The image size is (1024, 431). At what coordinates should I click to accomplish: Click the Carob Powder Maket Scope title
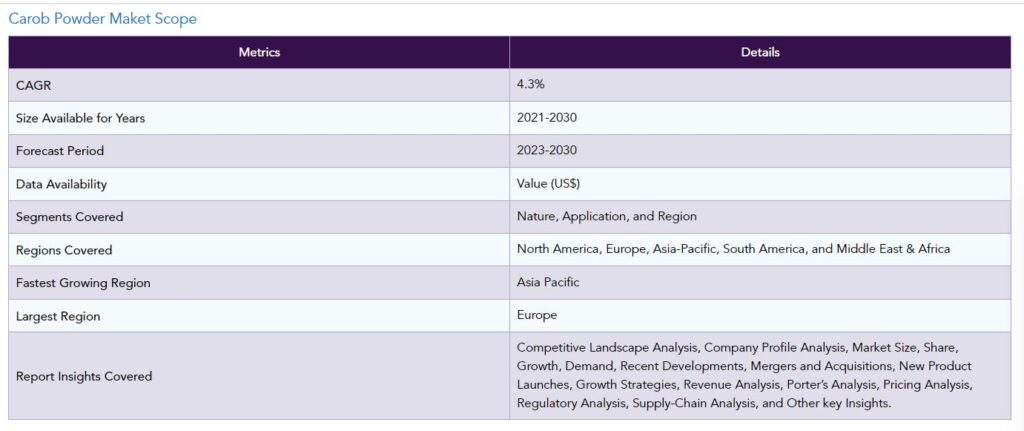click(102, 19)
